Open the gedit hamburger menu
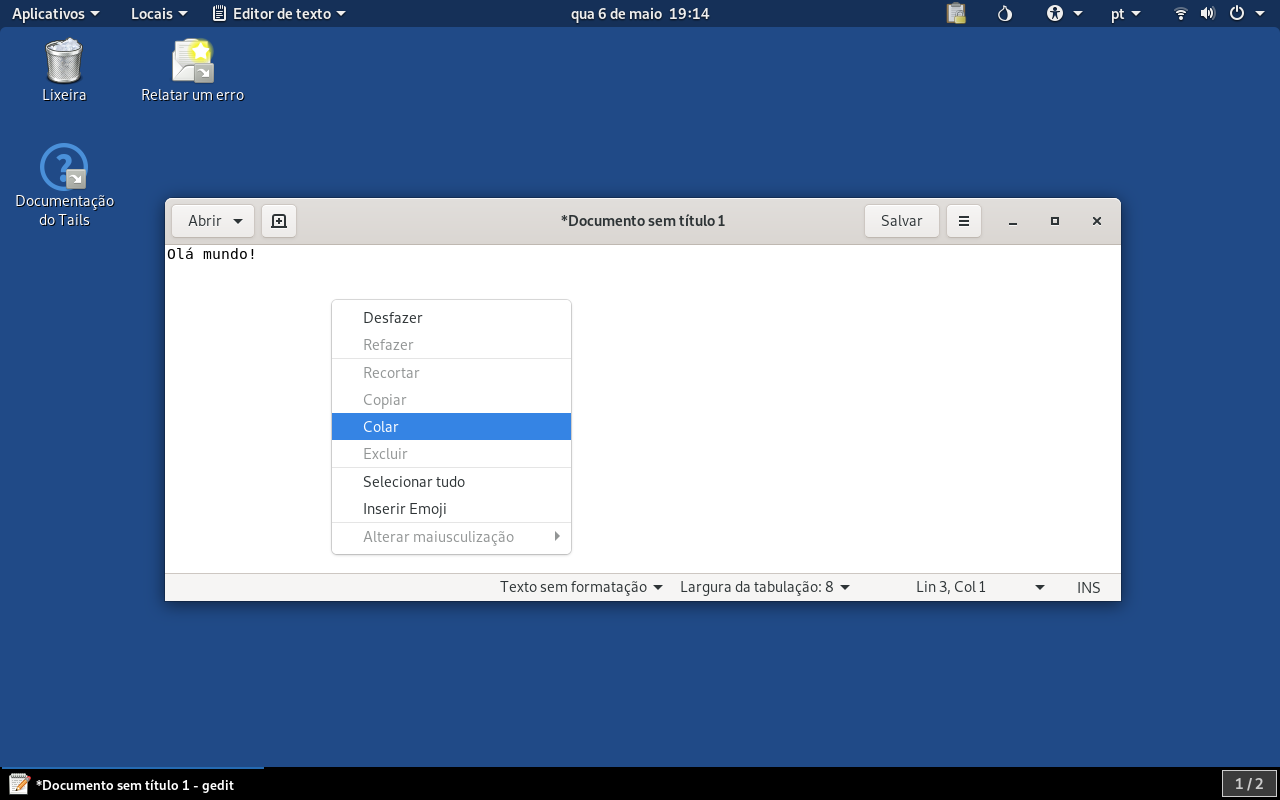Image resolution: width=1280 pixels, height=800 pixels. coord(964,221)
